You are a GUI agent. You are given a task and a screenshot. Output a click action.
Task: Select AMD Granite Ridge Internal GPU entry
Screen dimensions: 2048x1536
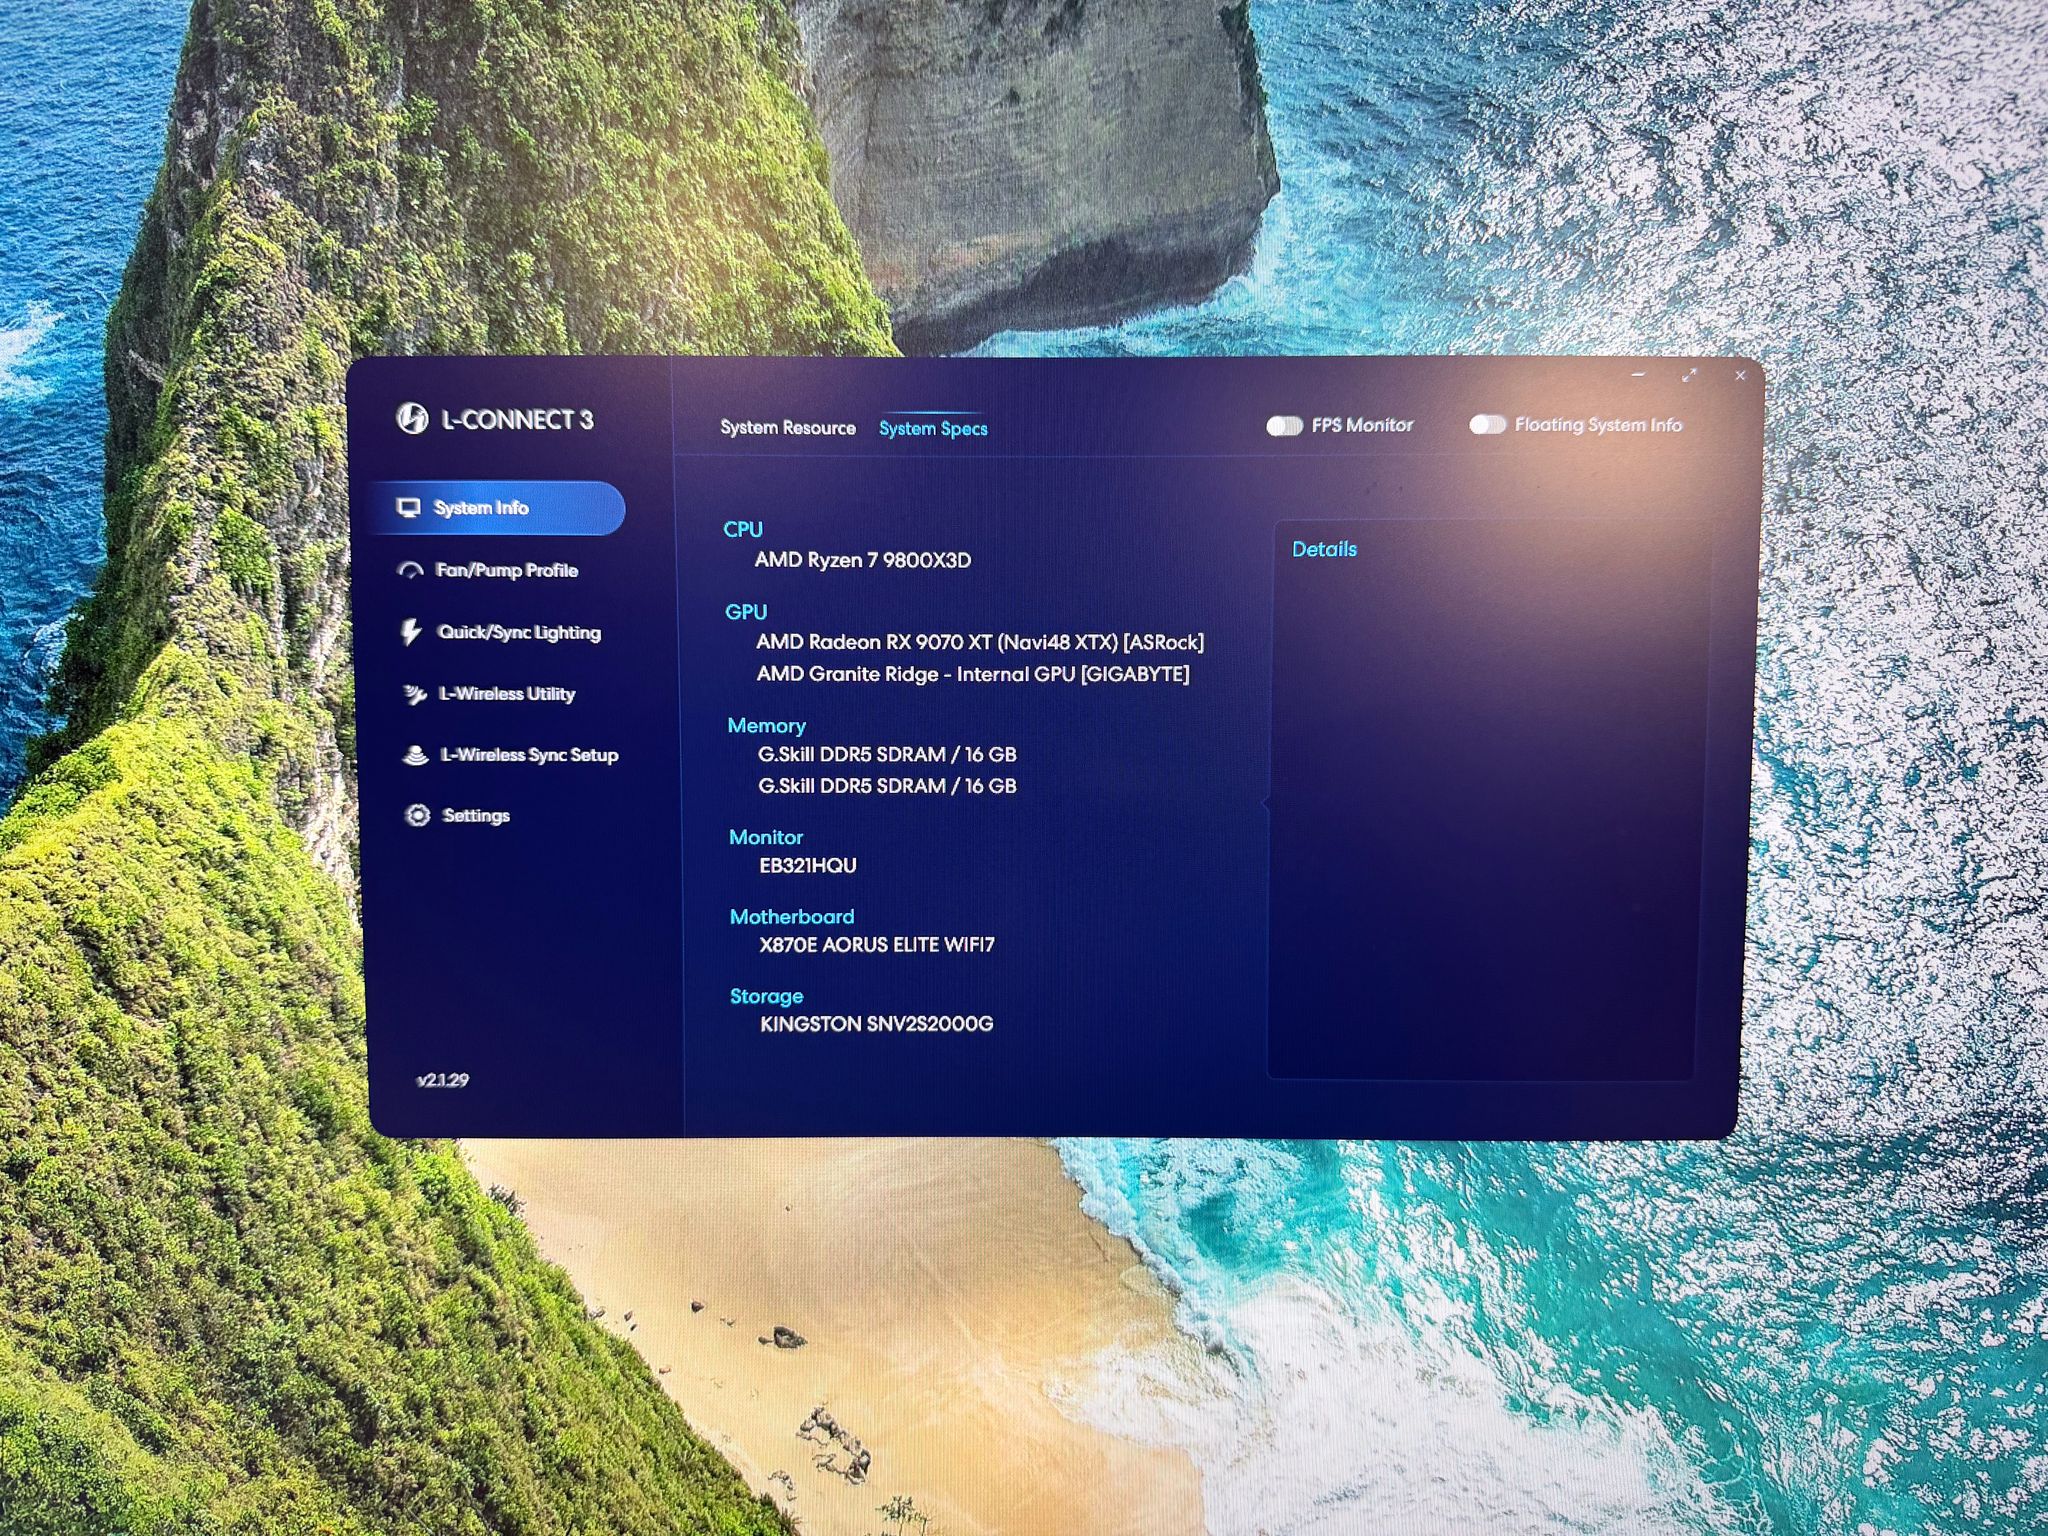point(973,674)
